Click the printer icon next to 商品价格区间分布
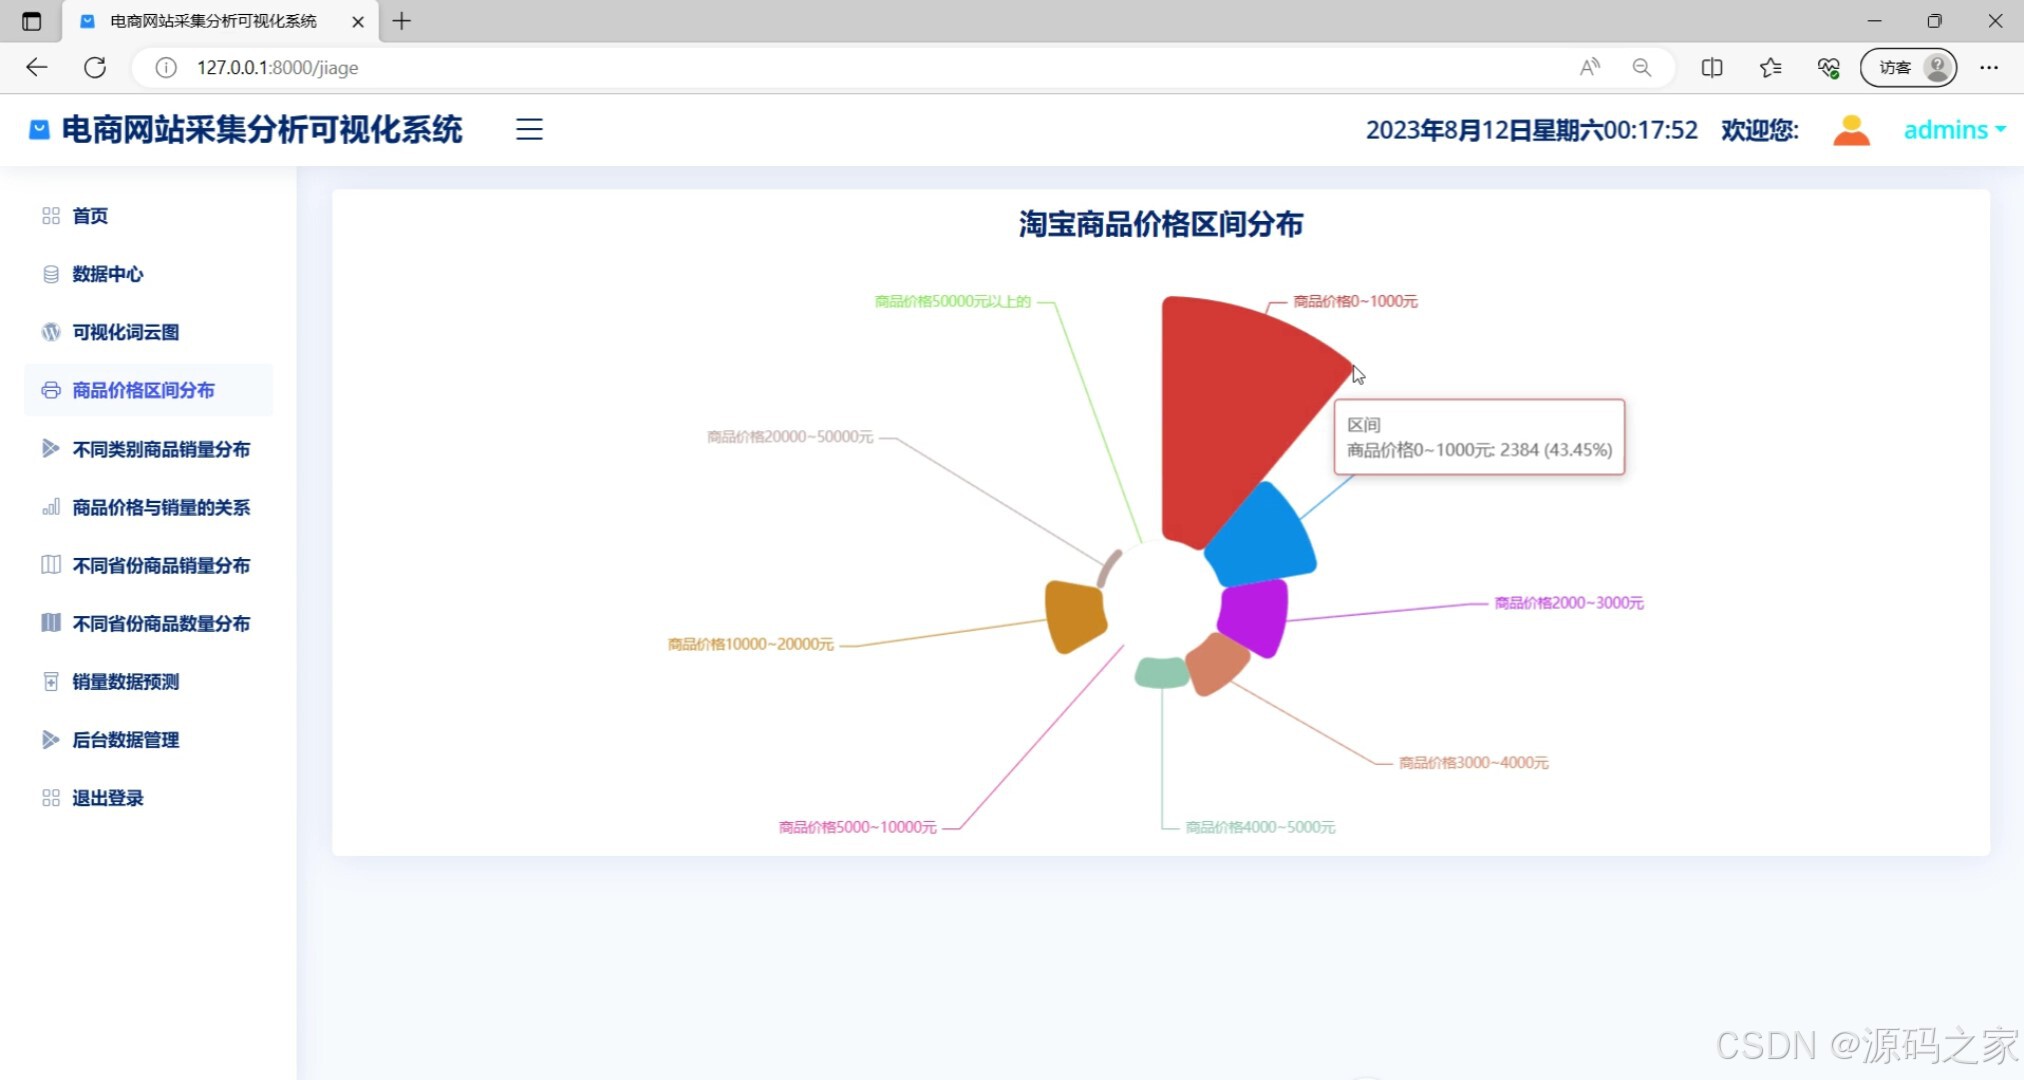 (51, 390)
